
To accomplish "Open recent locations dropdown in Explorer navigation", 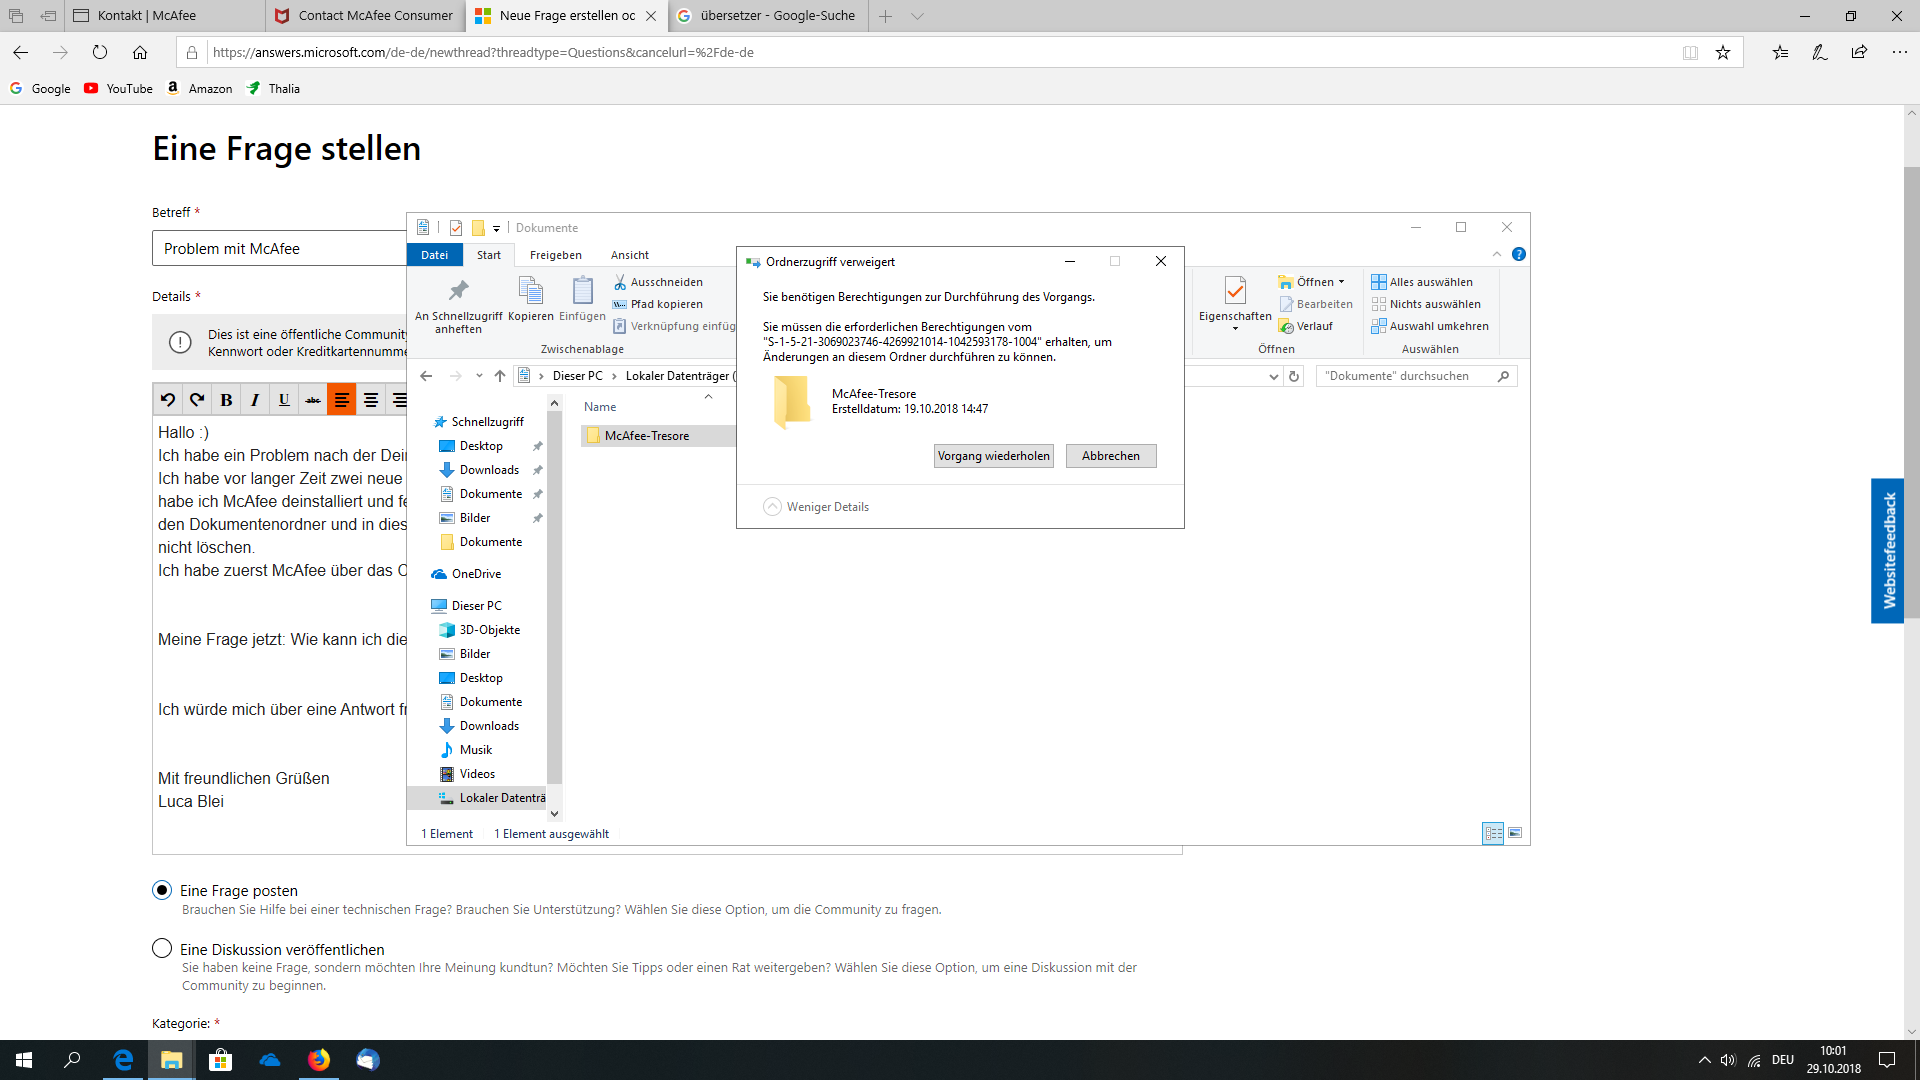I will tap(479, 376).
